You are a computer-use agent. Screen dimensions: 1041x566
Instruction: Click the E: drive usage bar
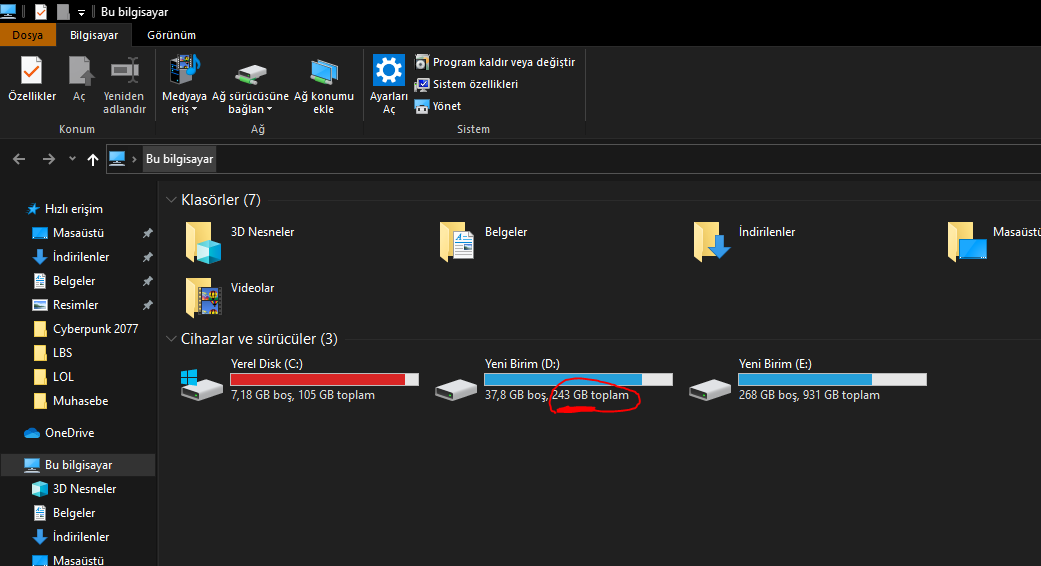coord(833,380)
